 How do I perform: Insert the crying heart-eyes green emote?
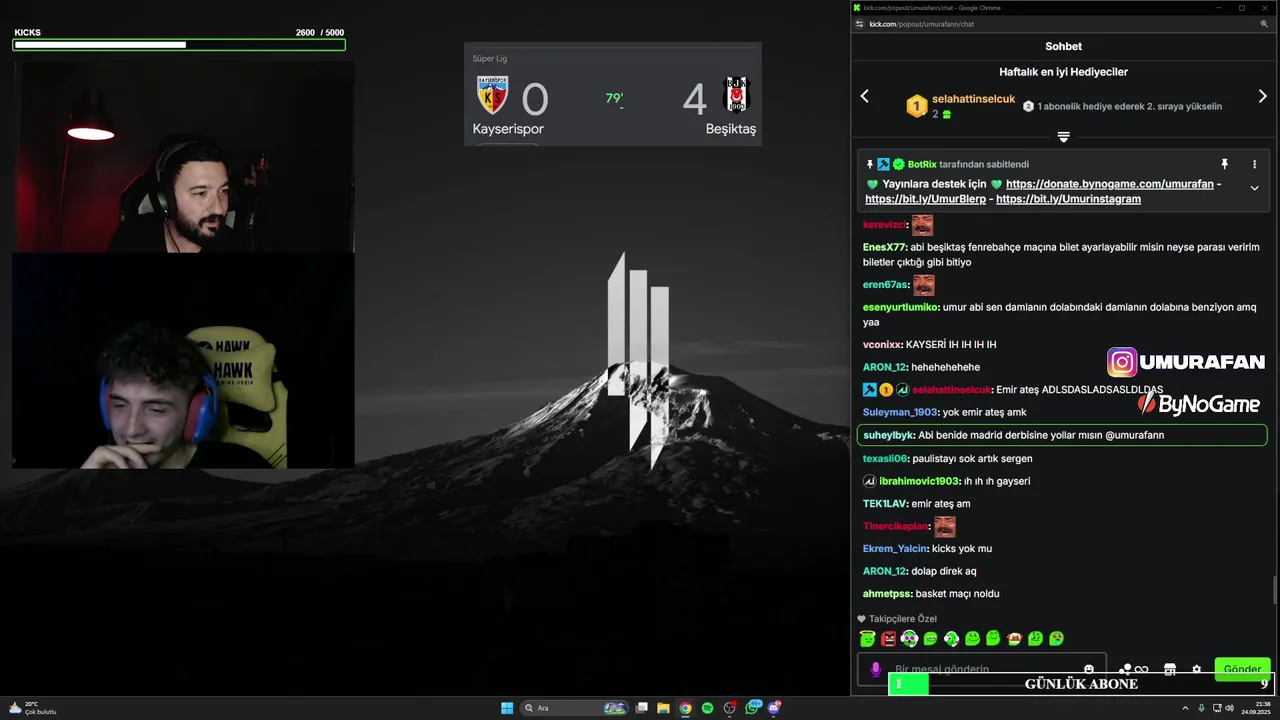coord(1056,638)
